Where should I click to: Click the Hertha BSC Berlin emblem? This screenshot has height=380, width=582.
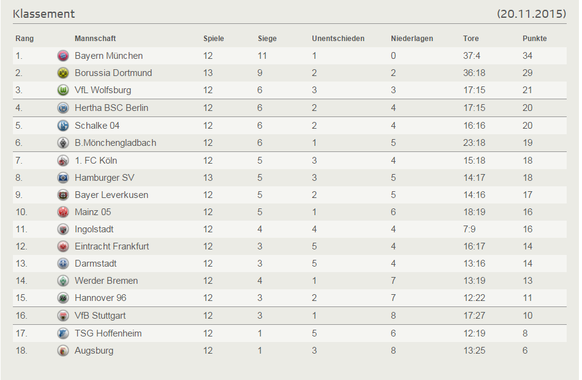tap(63, 108)
